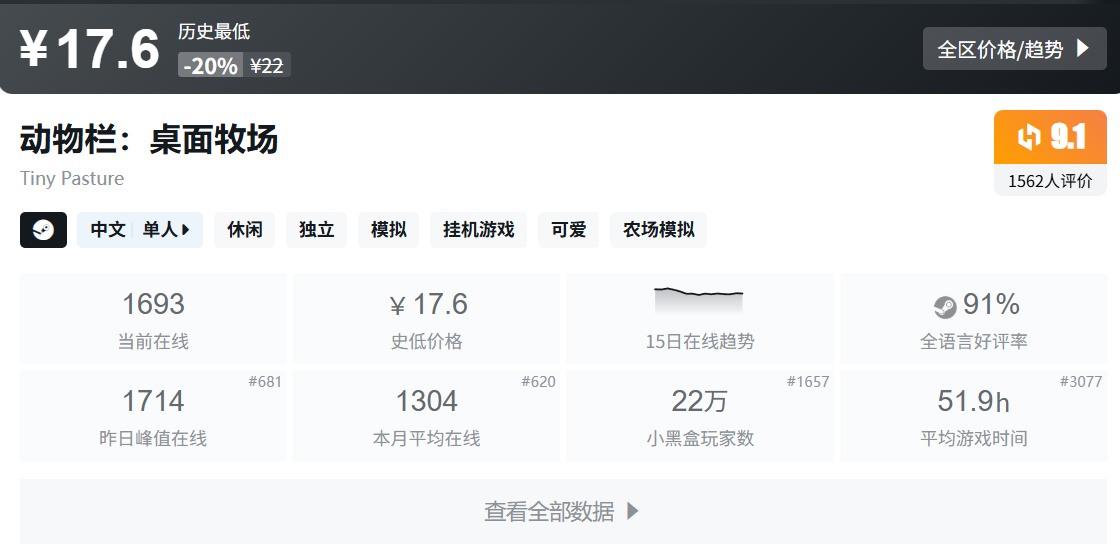Select the 休闲 tag
The image size is (1120, 547).
pyautogui.click(x=244, y=230)
